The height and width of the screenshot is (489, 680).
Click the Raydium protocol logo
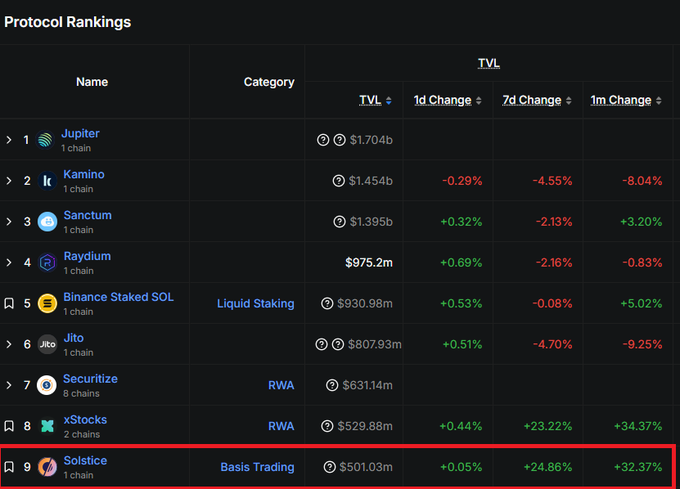47,262
